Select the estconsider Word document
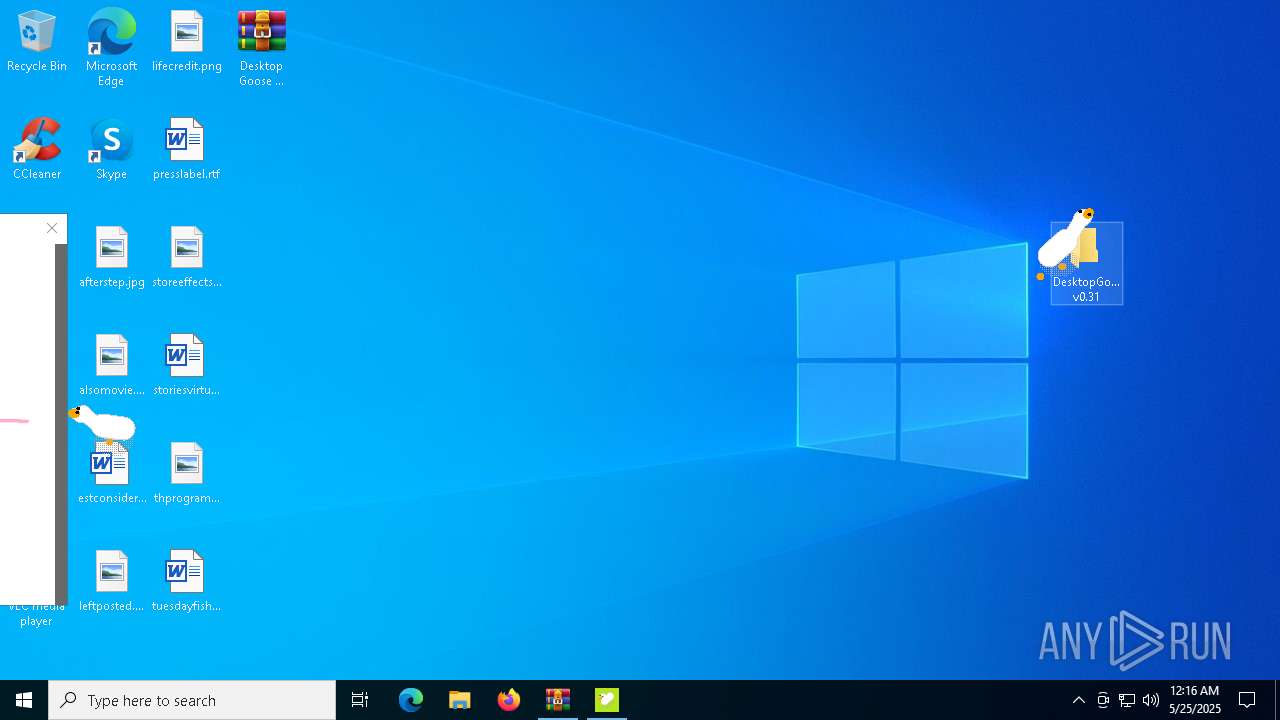The height and width of the screenshot is (720, 1280). point(111,473)
